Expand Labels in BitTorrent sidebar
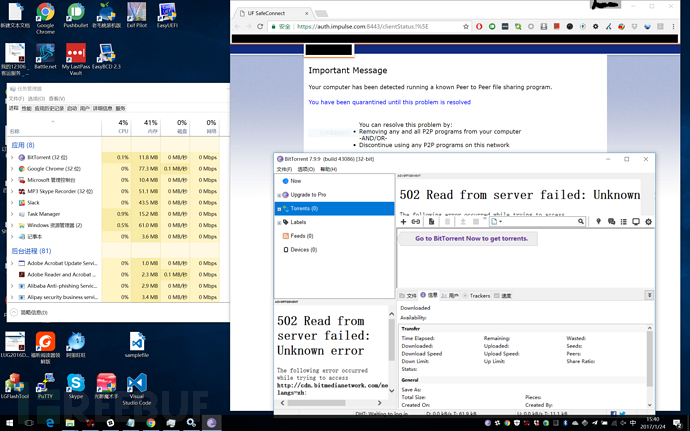Viewport: 690px width, 431px height. tap(280, 222)
